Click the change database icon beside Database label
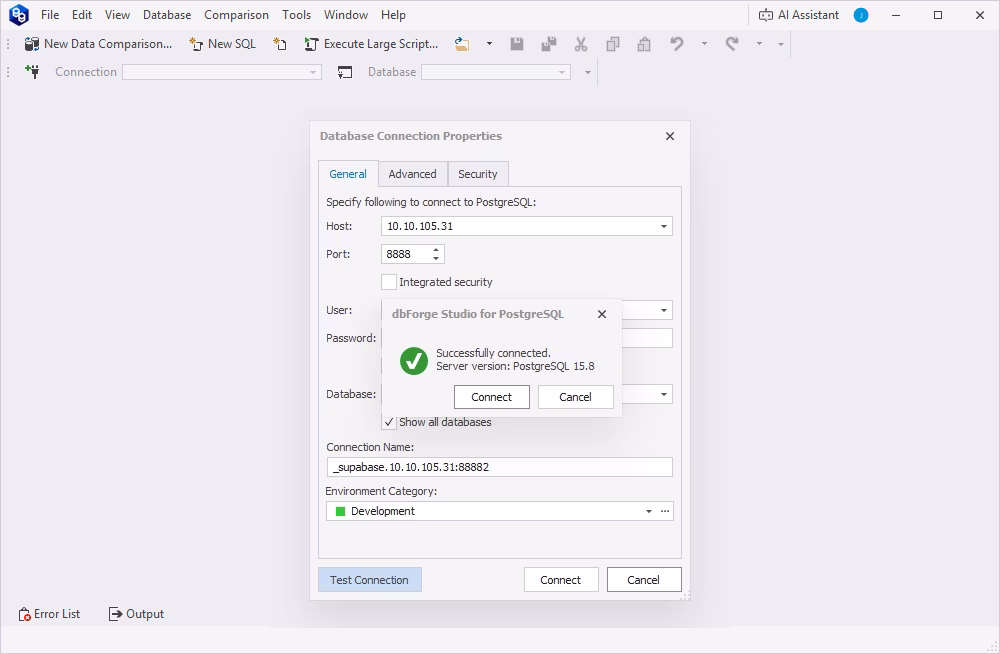The image size is (1000, 654). (x=344, y=72)
